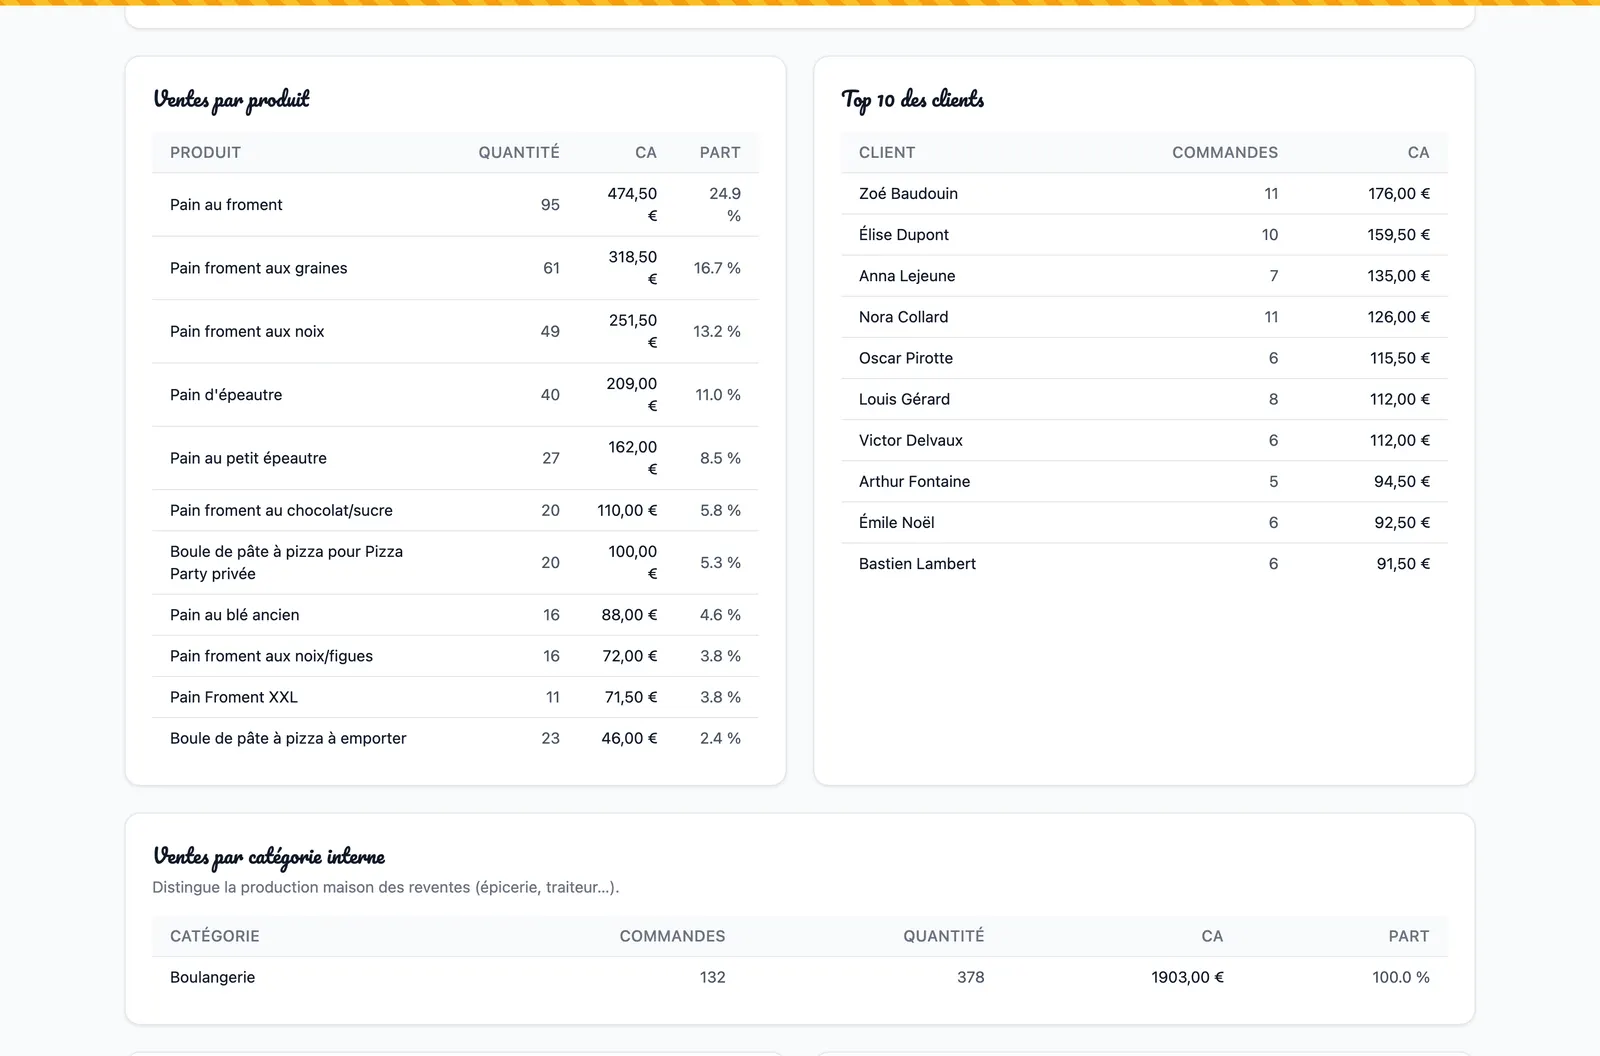Click the Pain Froment XXL row
Viewport: 1600px width, 1056px height.
click(455, 697)
